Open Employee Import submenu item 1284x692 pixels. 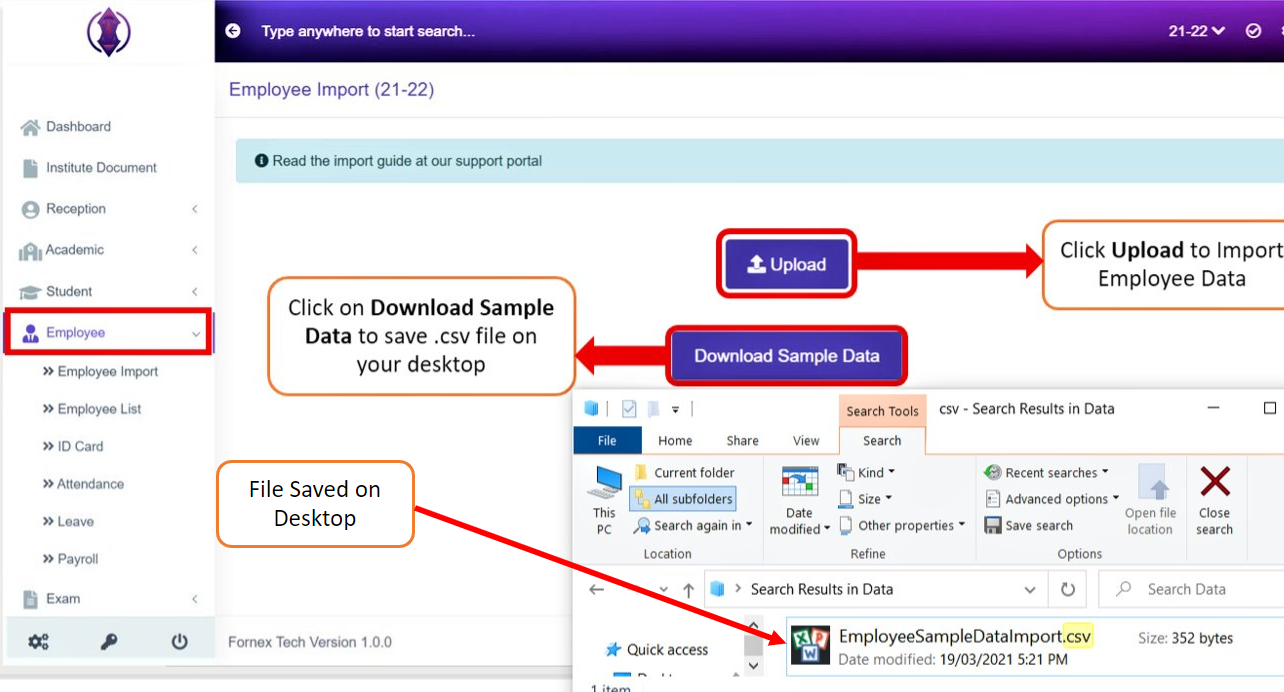[x=100, y=372]
